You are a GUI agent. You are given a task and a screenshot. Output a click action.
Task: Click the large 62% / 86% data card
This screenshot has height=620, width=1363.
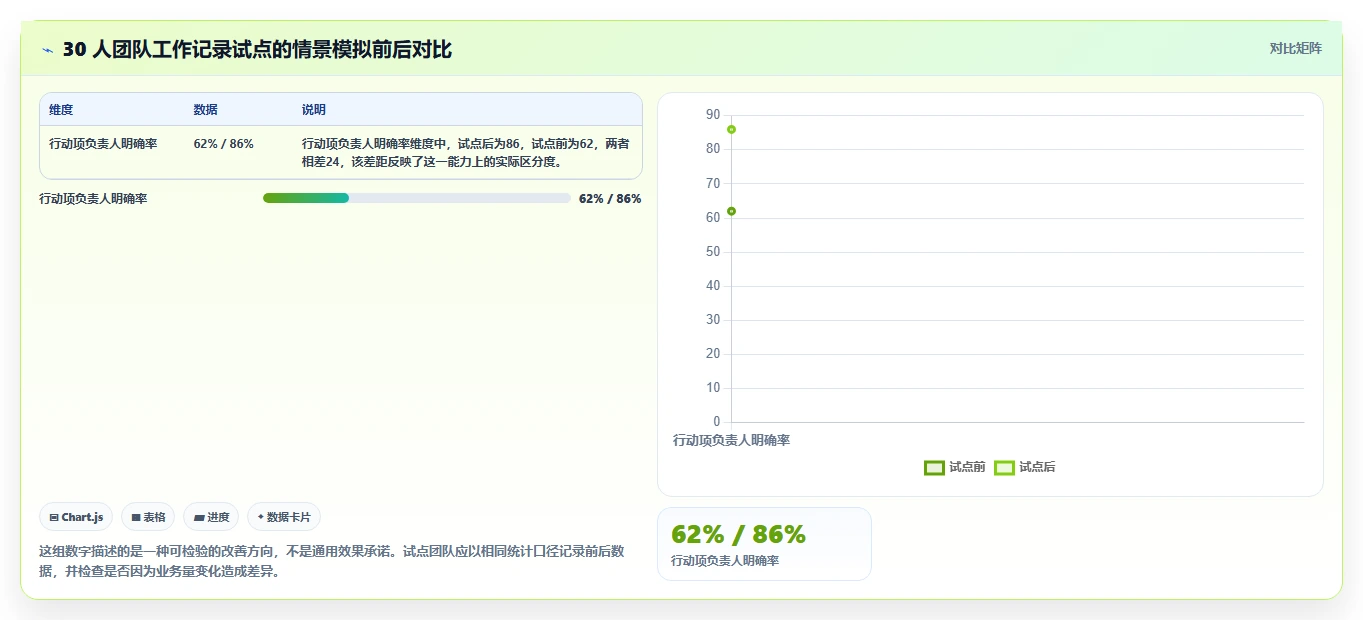[764, 544]
